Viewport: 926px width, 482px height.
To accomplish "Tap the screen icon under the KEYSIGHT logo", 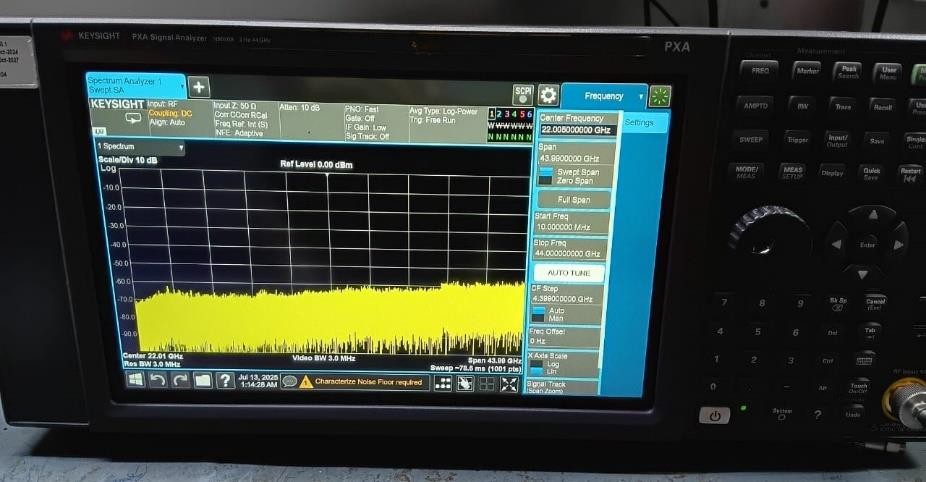I will [x=133, y=118].
